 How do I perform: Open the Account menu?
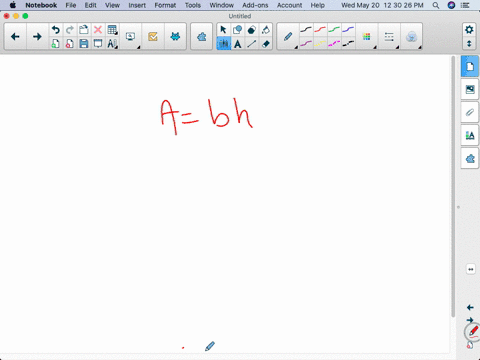pos(289,5)
